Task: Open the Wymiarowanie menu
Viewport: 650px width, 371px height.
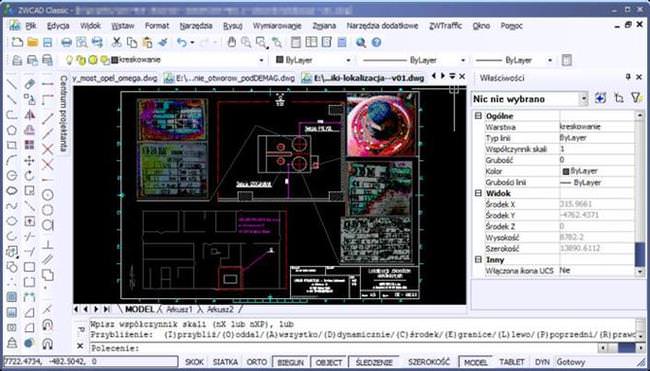Action: (x=276, y=26)
